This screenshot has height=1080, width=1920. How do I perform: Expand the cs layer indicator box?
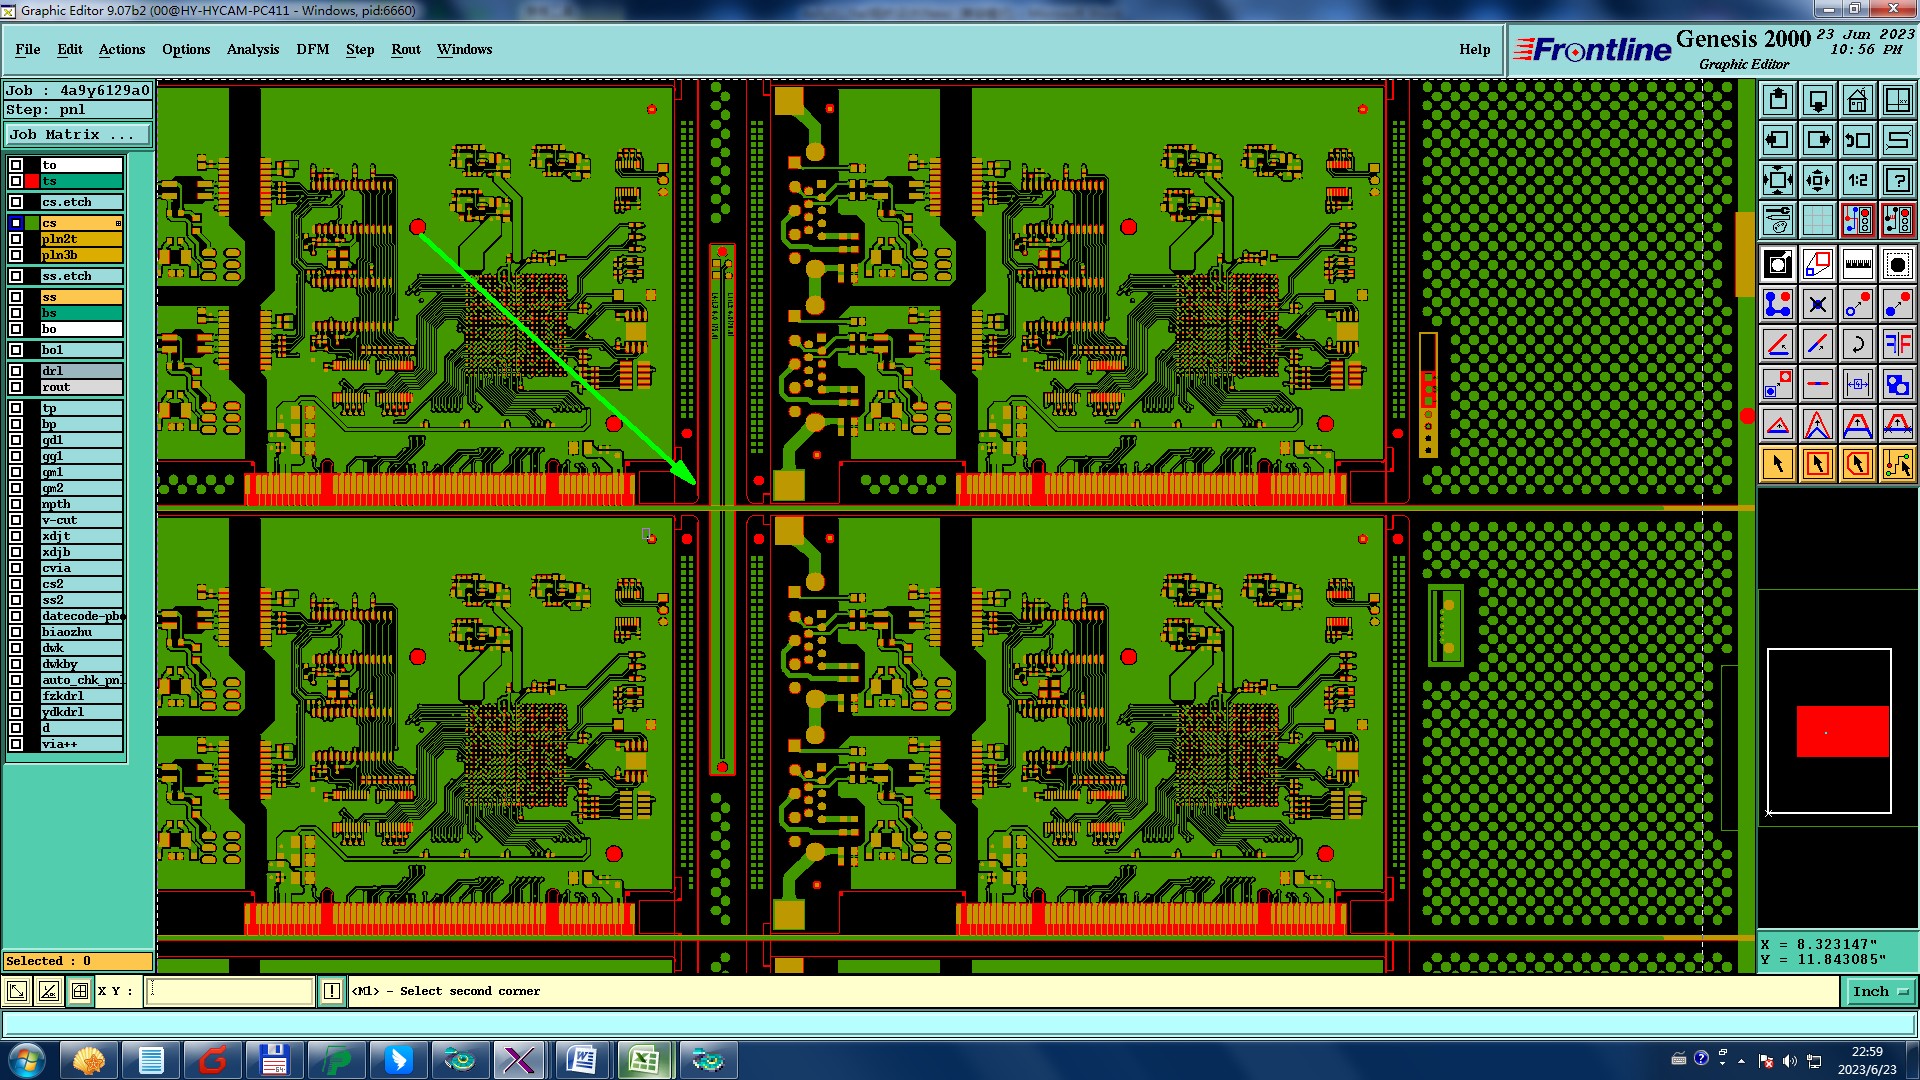118,223
